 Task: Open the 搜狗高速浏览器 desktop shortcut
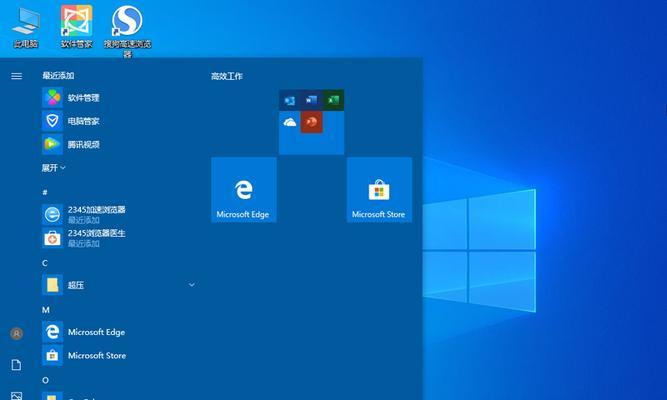pyautogui.click(x=127, y=31)
